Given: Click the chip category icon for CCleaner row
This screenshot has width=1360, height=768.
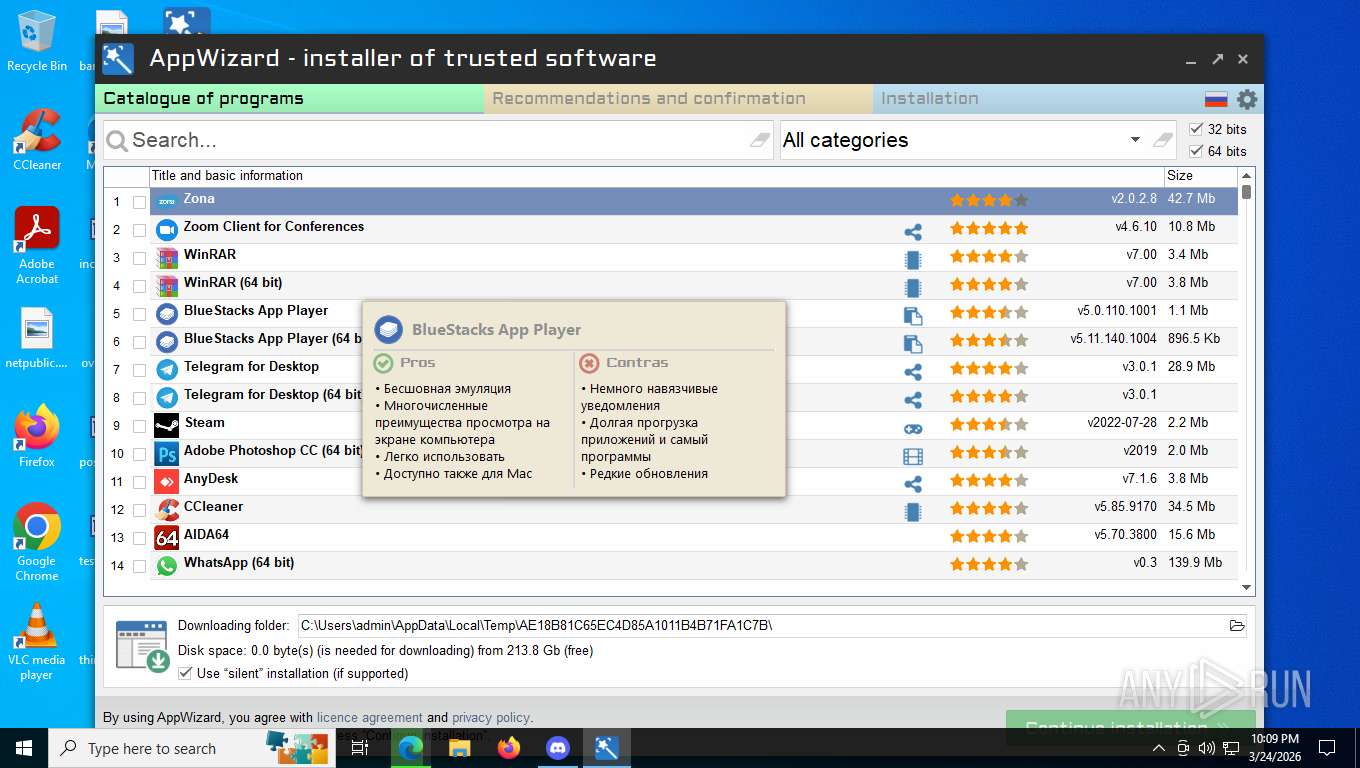Looking at the screenshot, I should [x=912, y=512].
